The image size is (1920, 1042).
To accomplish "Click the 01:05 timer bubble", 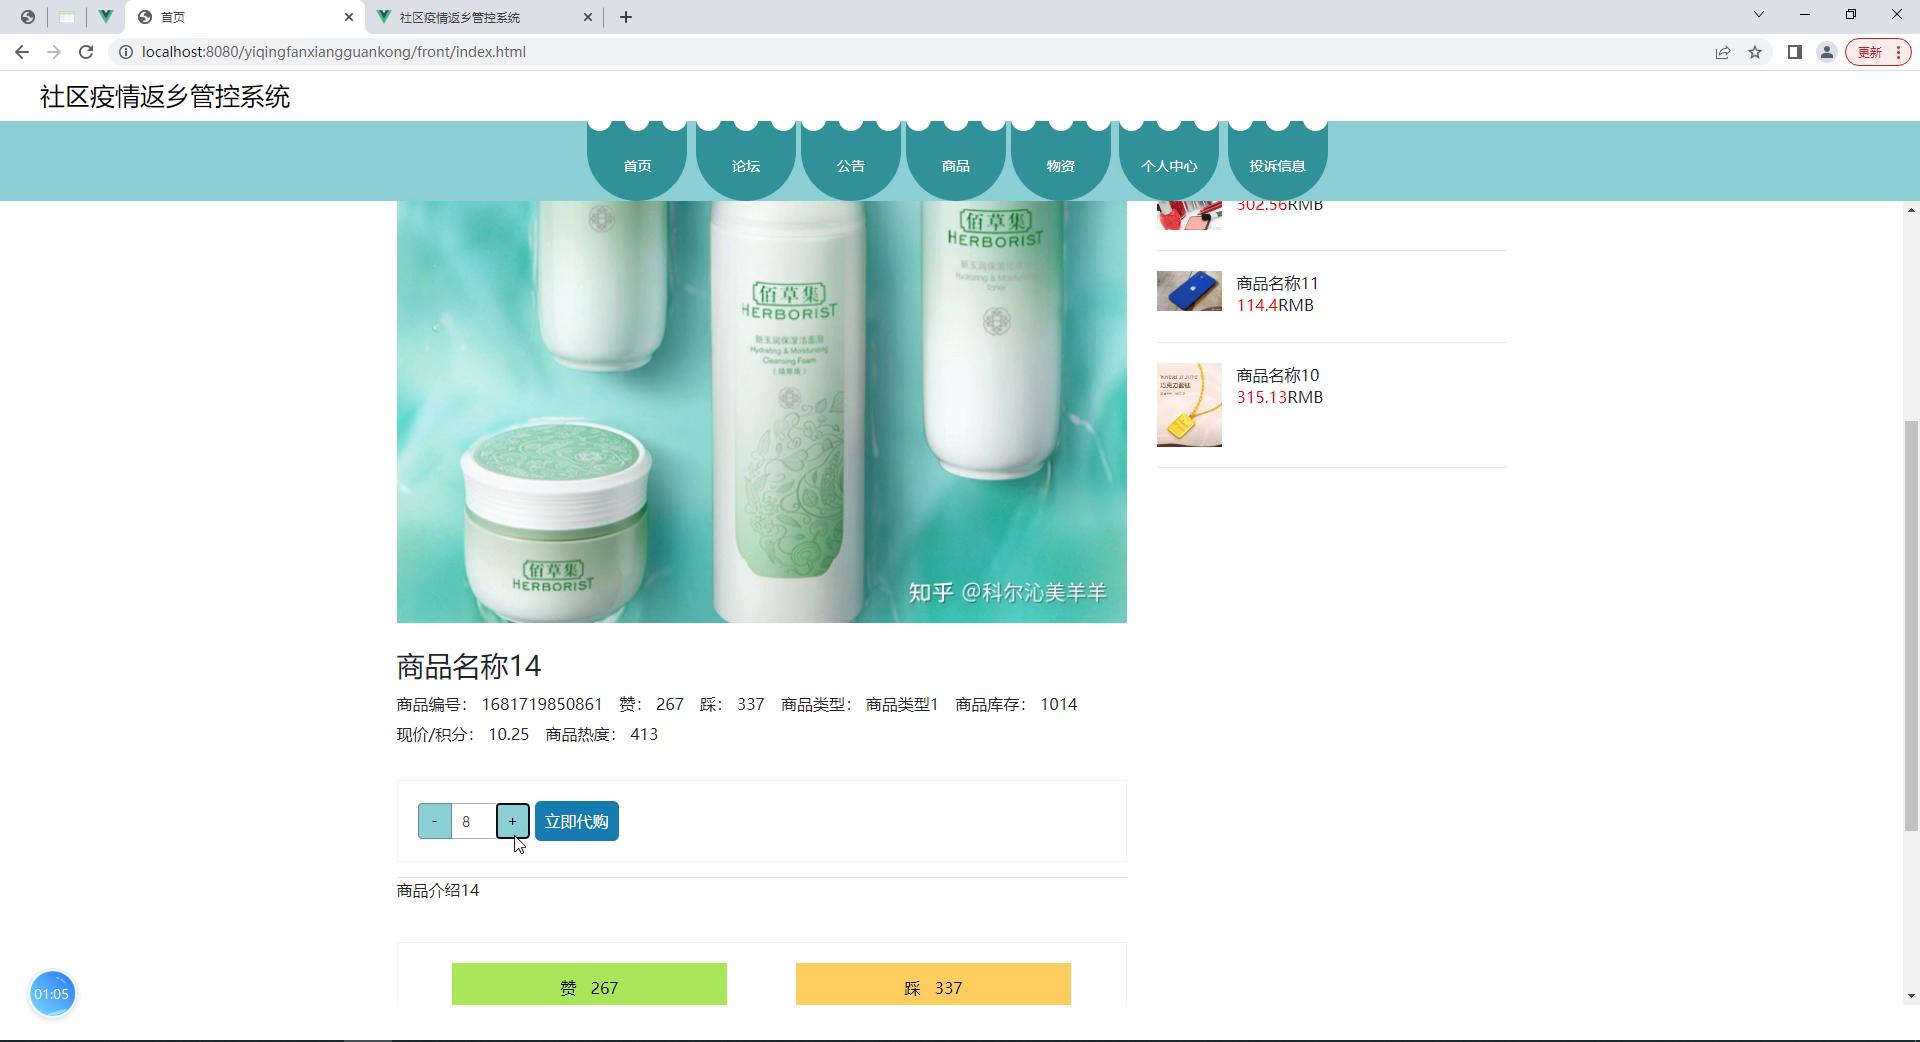I will coord(52,994).
